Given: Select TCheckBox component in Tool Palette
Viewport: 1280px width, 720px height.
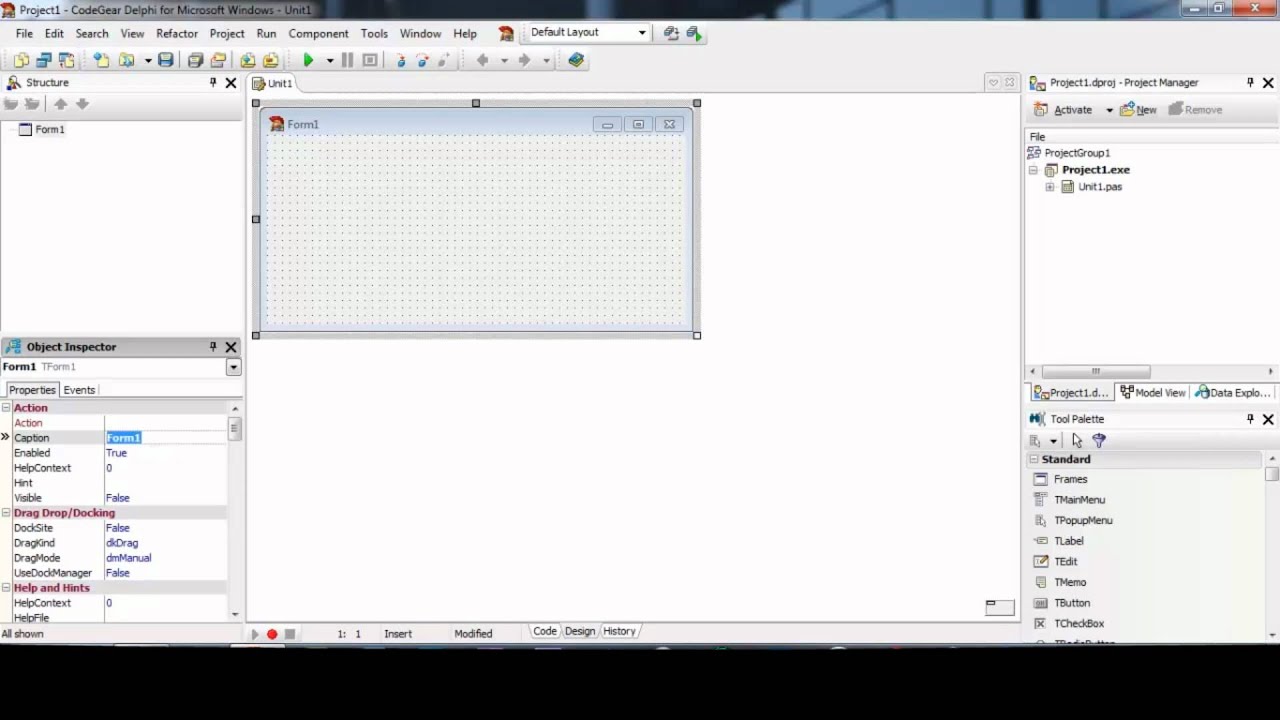Looking at the screenshot, I should click(x=1078, y=623).
